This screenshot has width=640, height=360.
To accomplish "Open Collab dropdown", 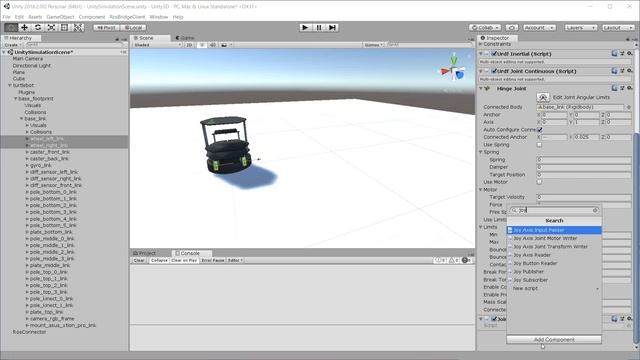I will (485, 27).
